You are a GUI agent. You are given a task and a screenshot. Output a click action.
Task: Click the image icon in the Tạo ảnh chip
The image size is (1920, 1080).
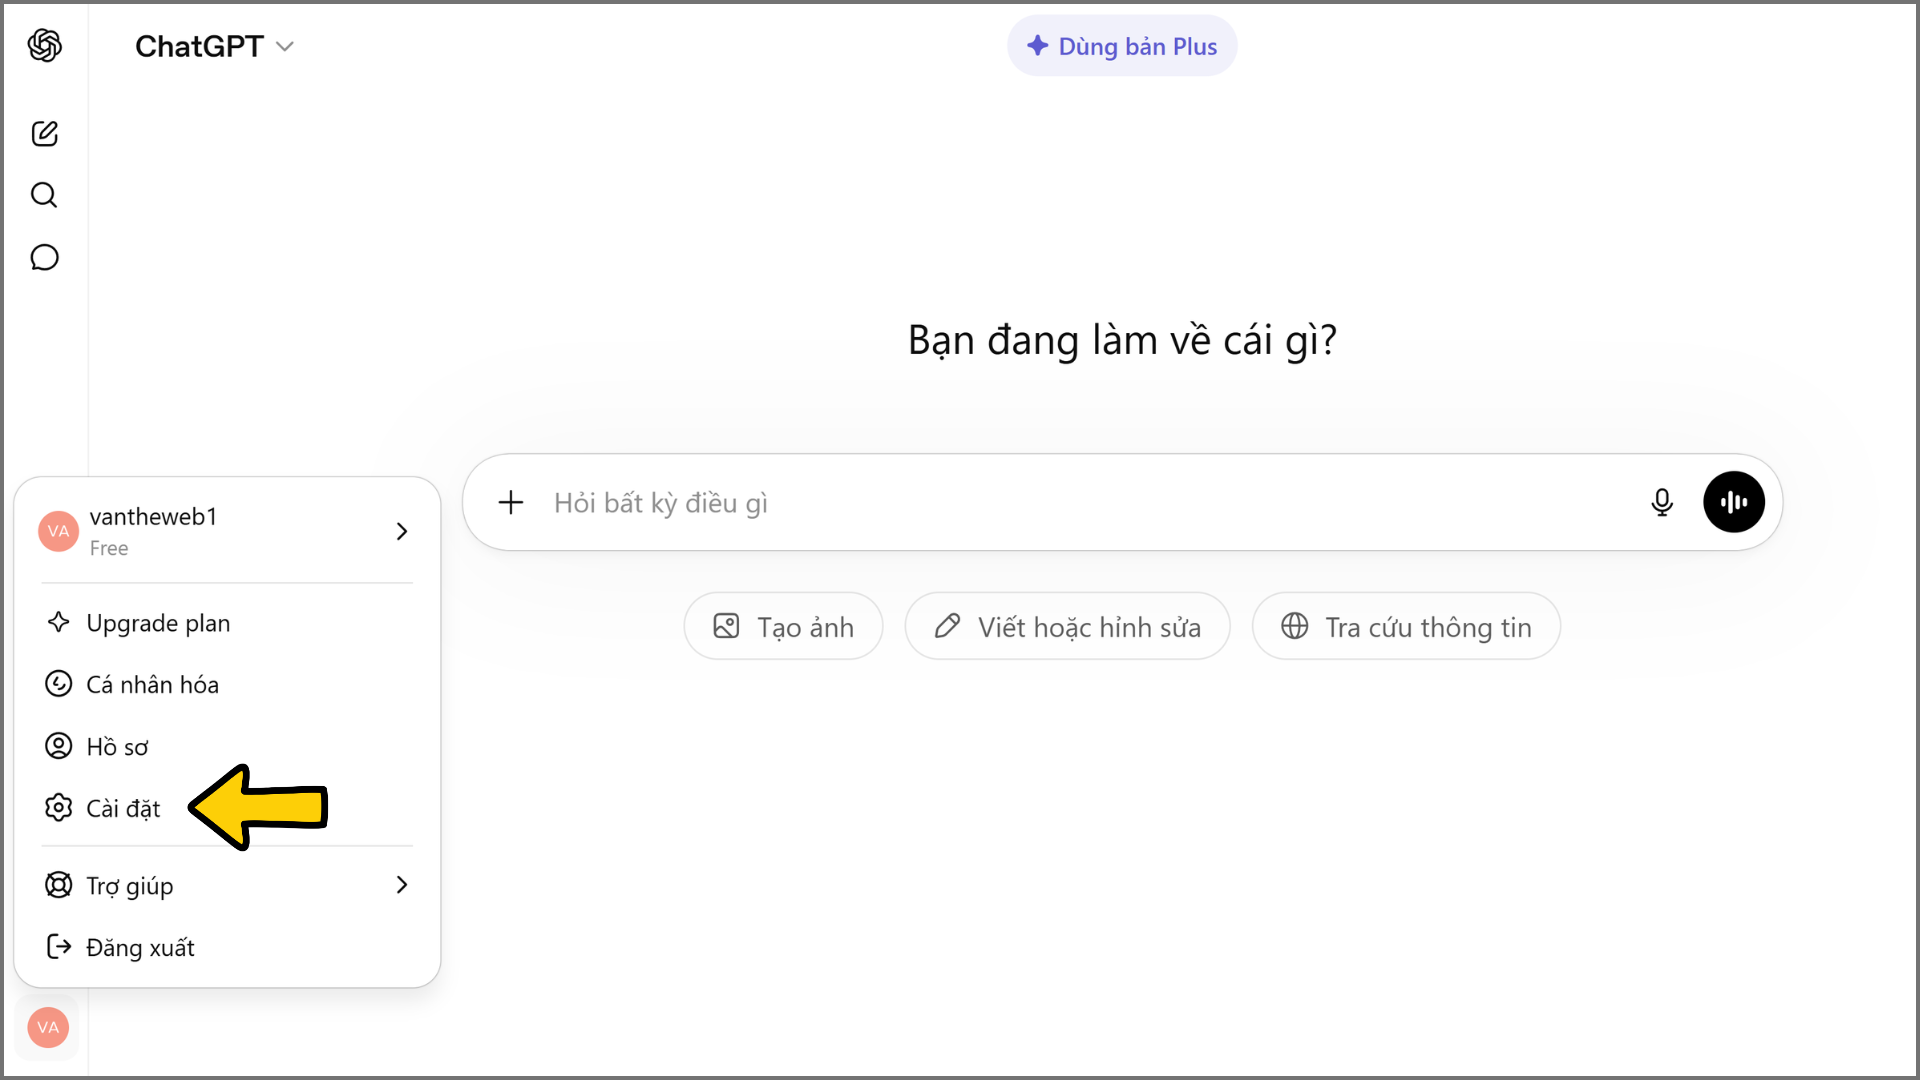pyautogui.click(x=726, y=626)
